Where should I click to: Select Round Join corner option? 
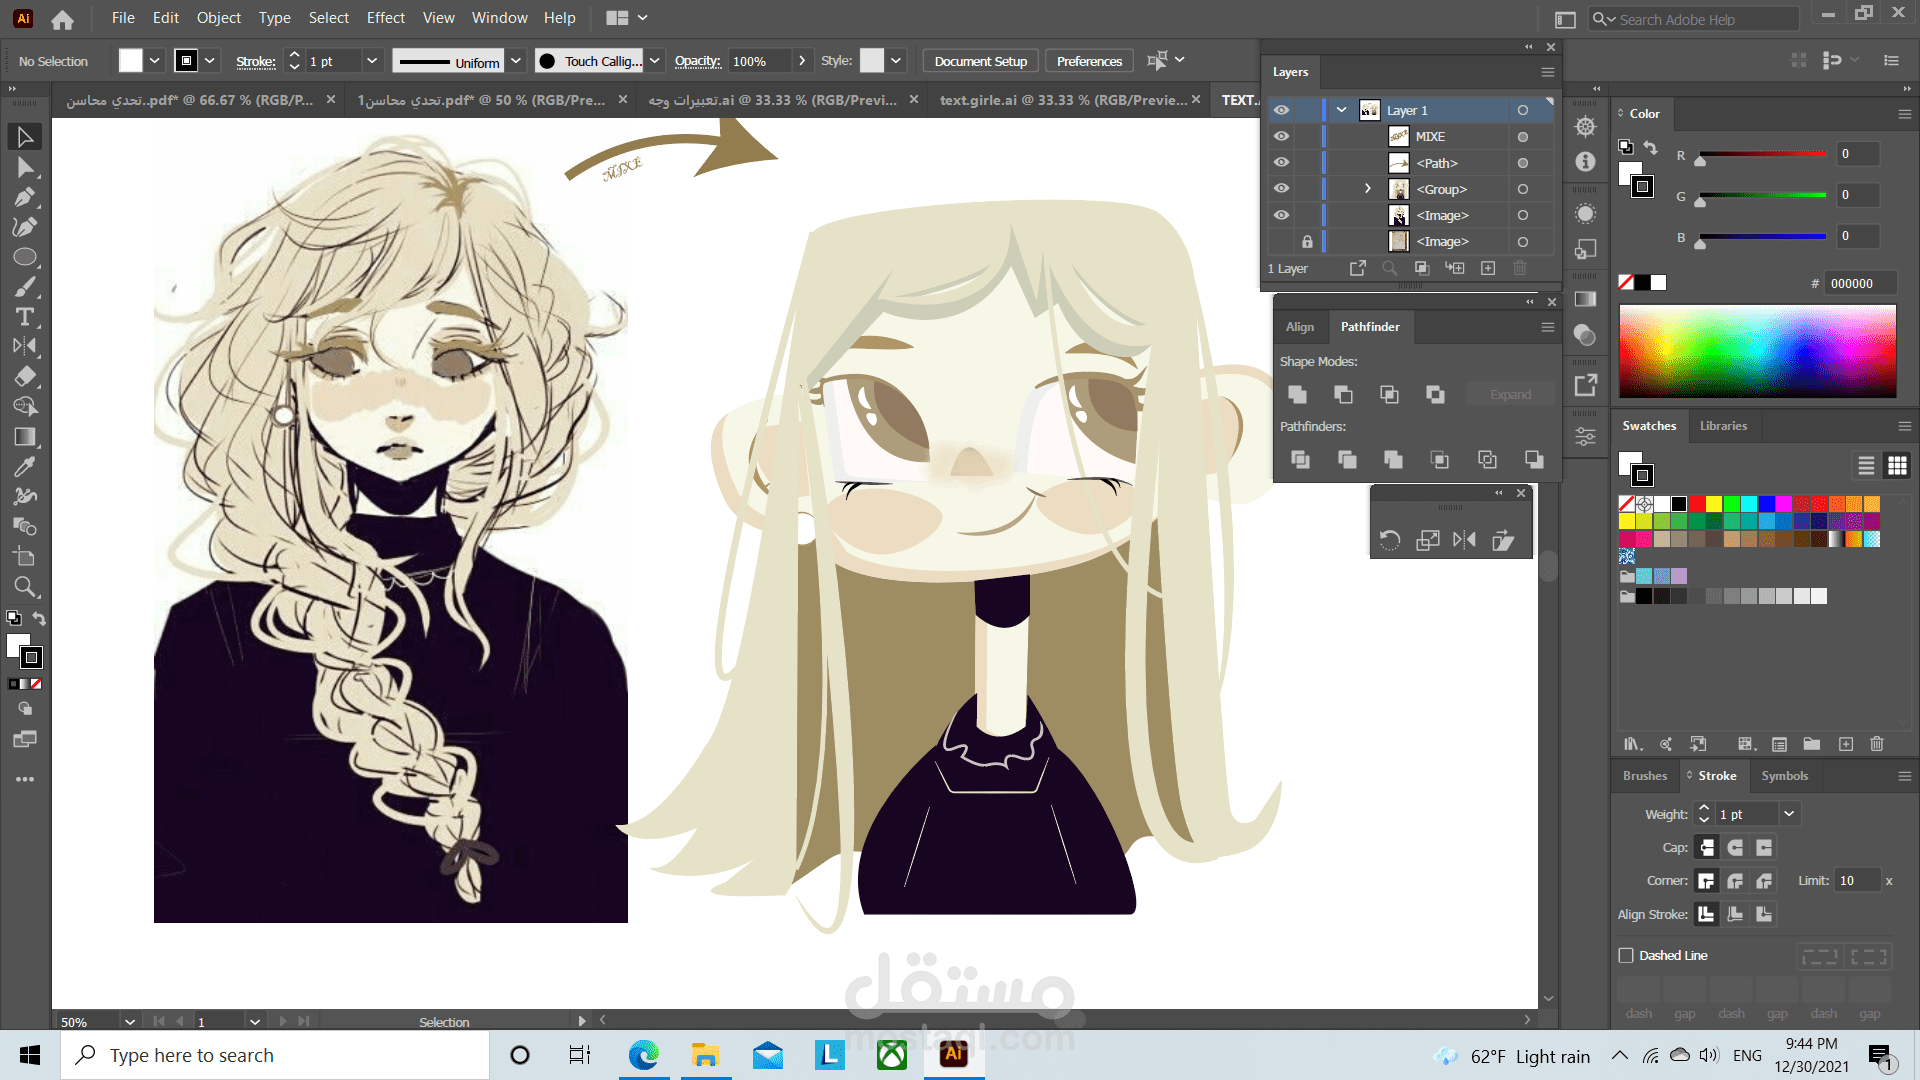click(x=1735, y=881)
